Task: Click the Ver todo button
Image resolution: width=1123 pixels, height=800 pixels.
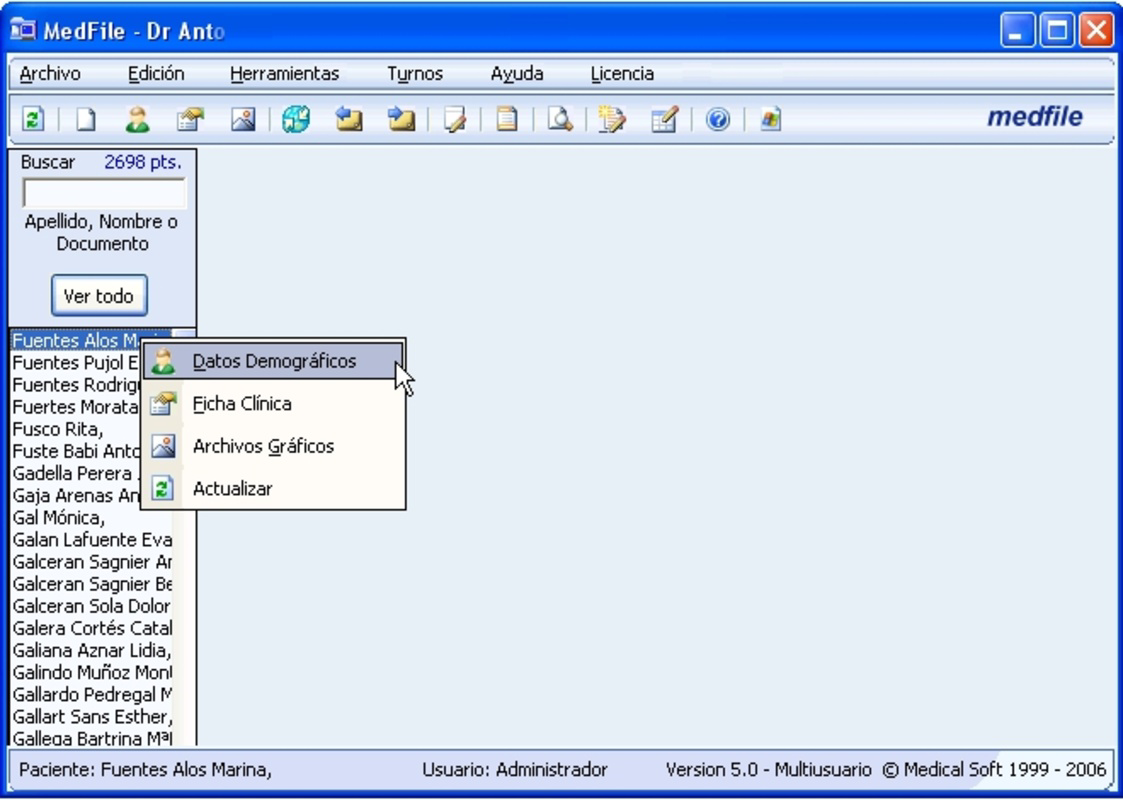Action: 100,296
